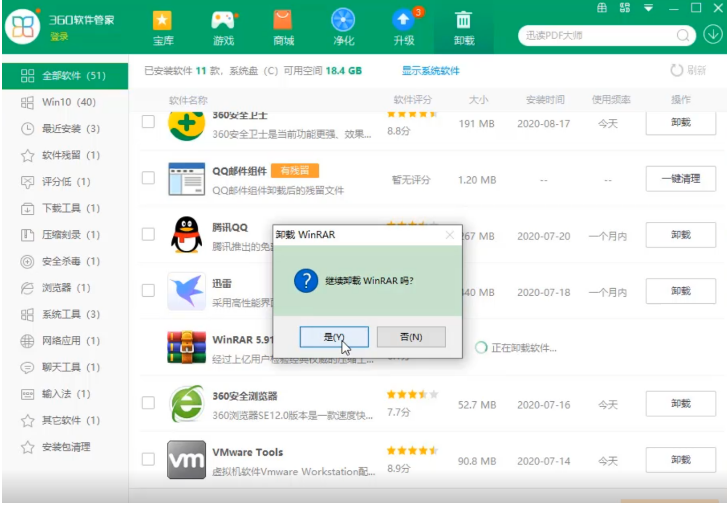Confirm uninstall with 是(Y) button
The height and width of the screenshot is (505, 727).
(x=333, y=337)
